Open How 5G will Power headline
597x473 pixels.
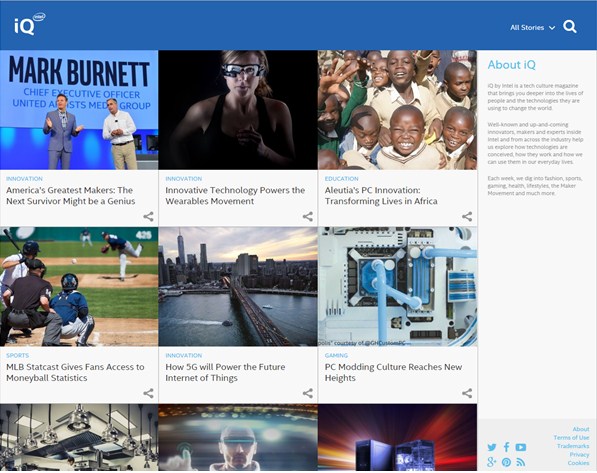(225, 372)
